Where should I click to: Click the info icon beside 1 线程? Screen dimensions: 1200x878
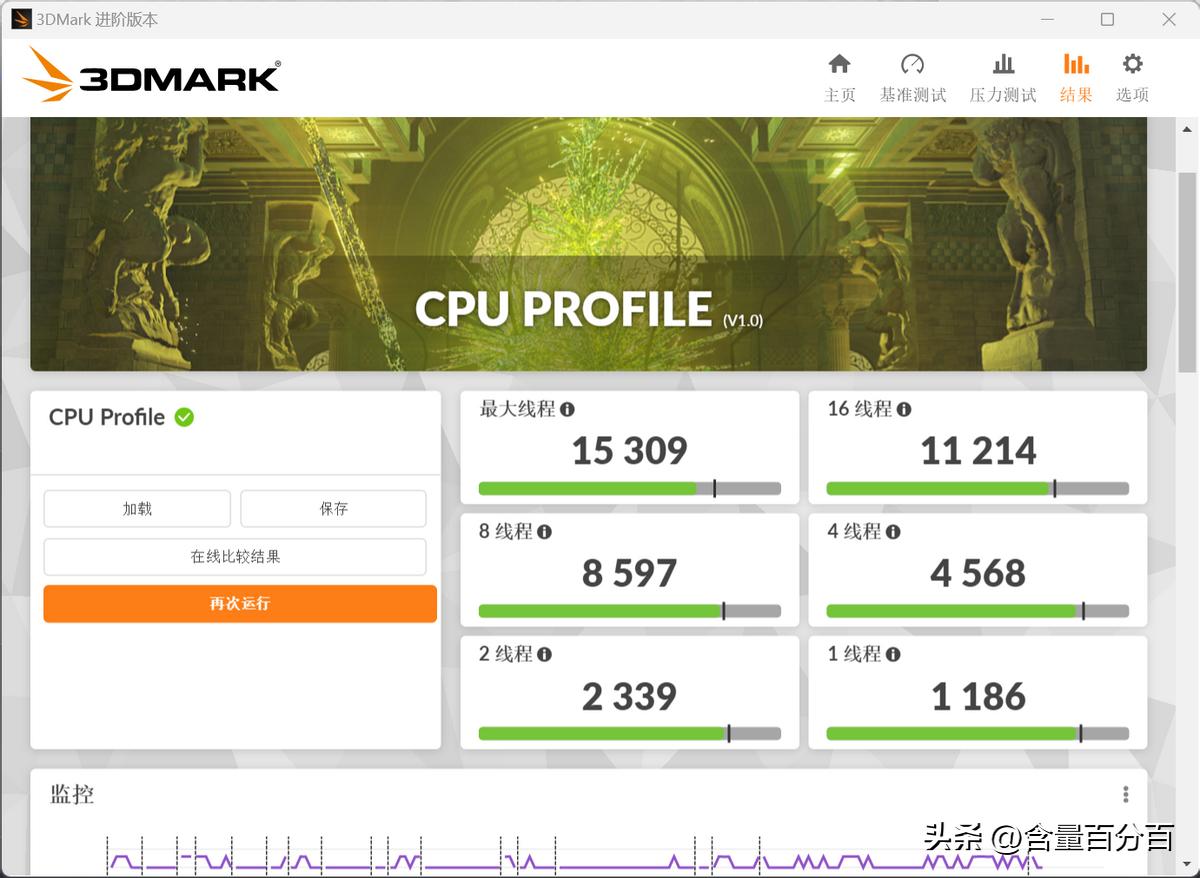pyautogui.click(x=891, y=655)
